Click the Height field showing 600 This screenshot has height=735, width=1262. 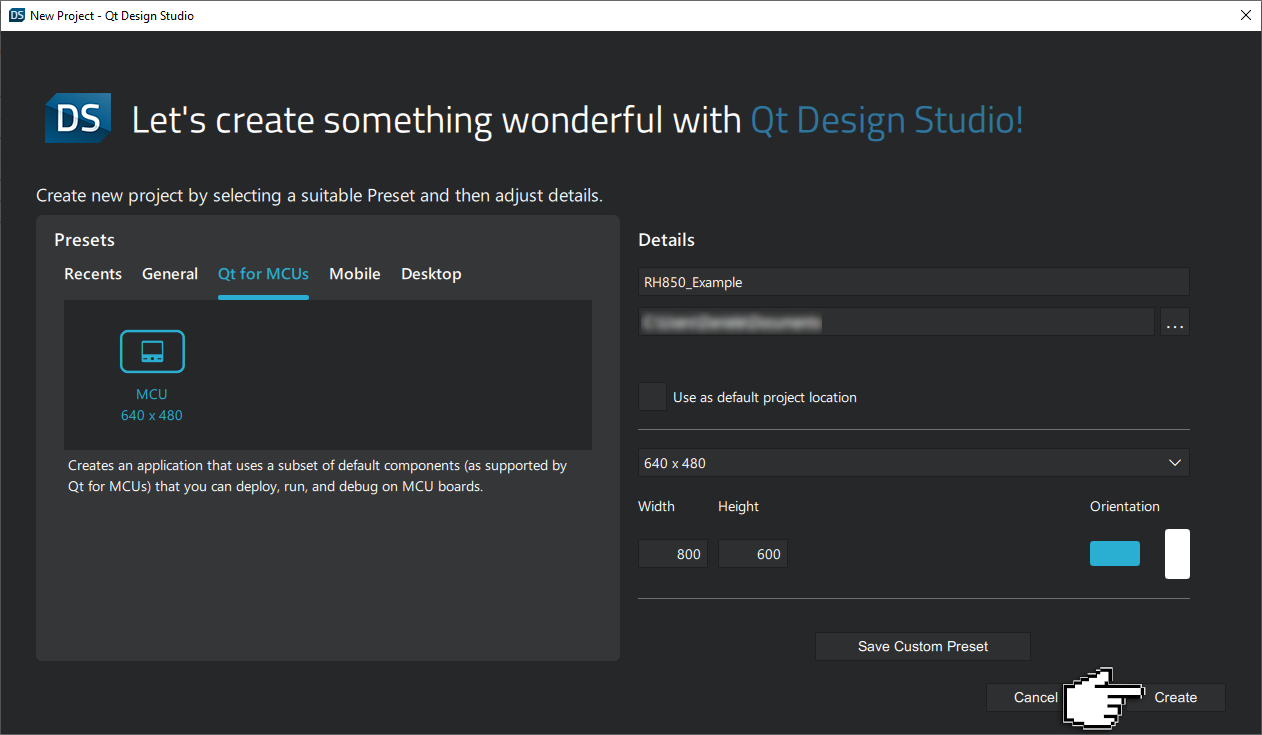752,553
